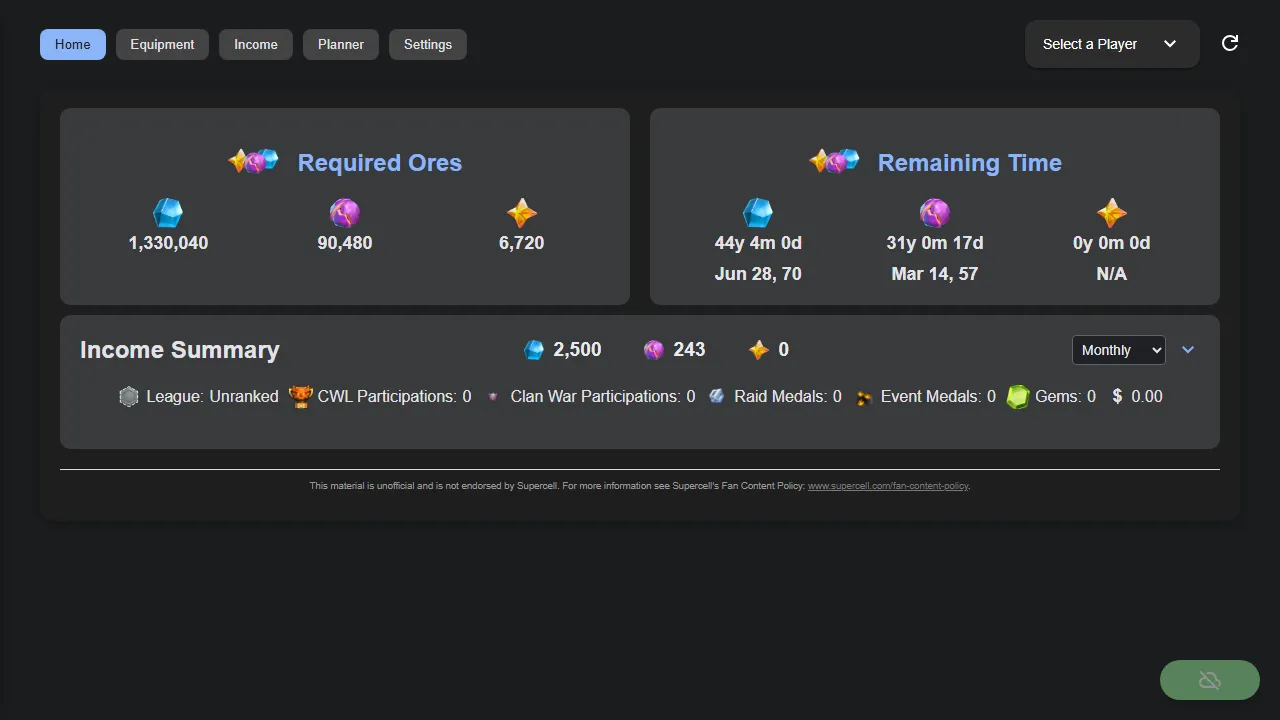Click the Starry Ore icon showing 6,720
This screenshot has width=1280, height=720.
[x=521, y=211]
